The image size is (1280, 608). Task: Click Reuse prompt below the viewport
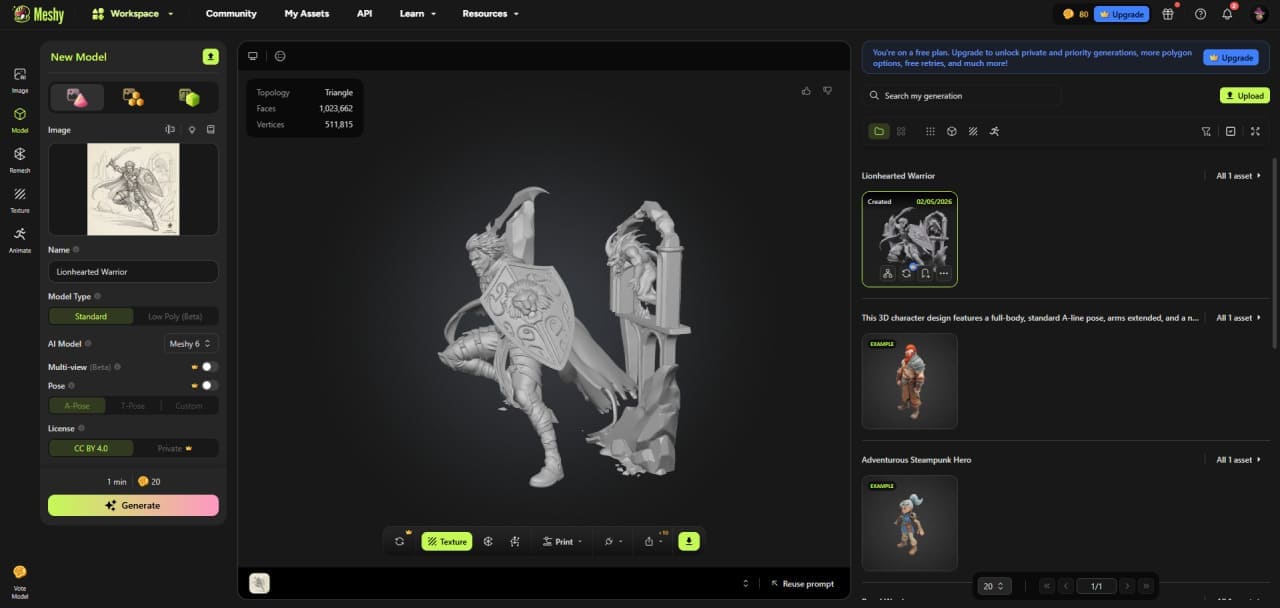804,583
